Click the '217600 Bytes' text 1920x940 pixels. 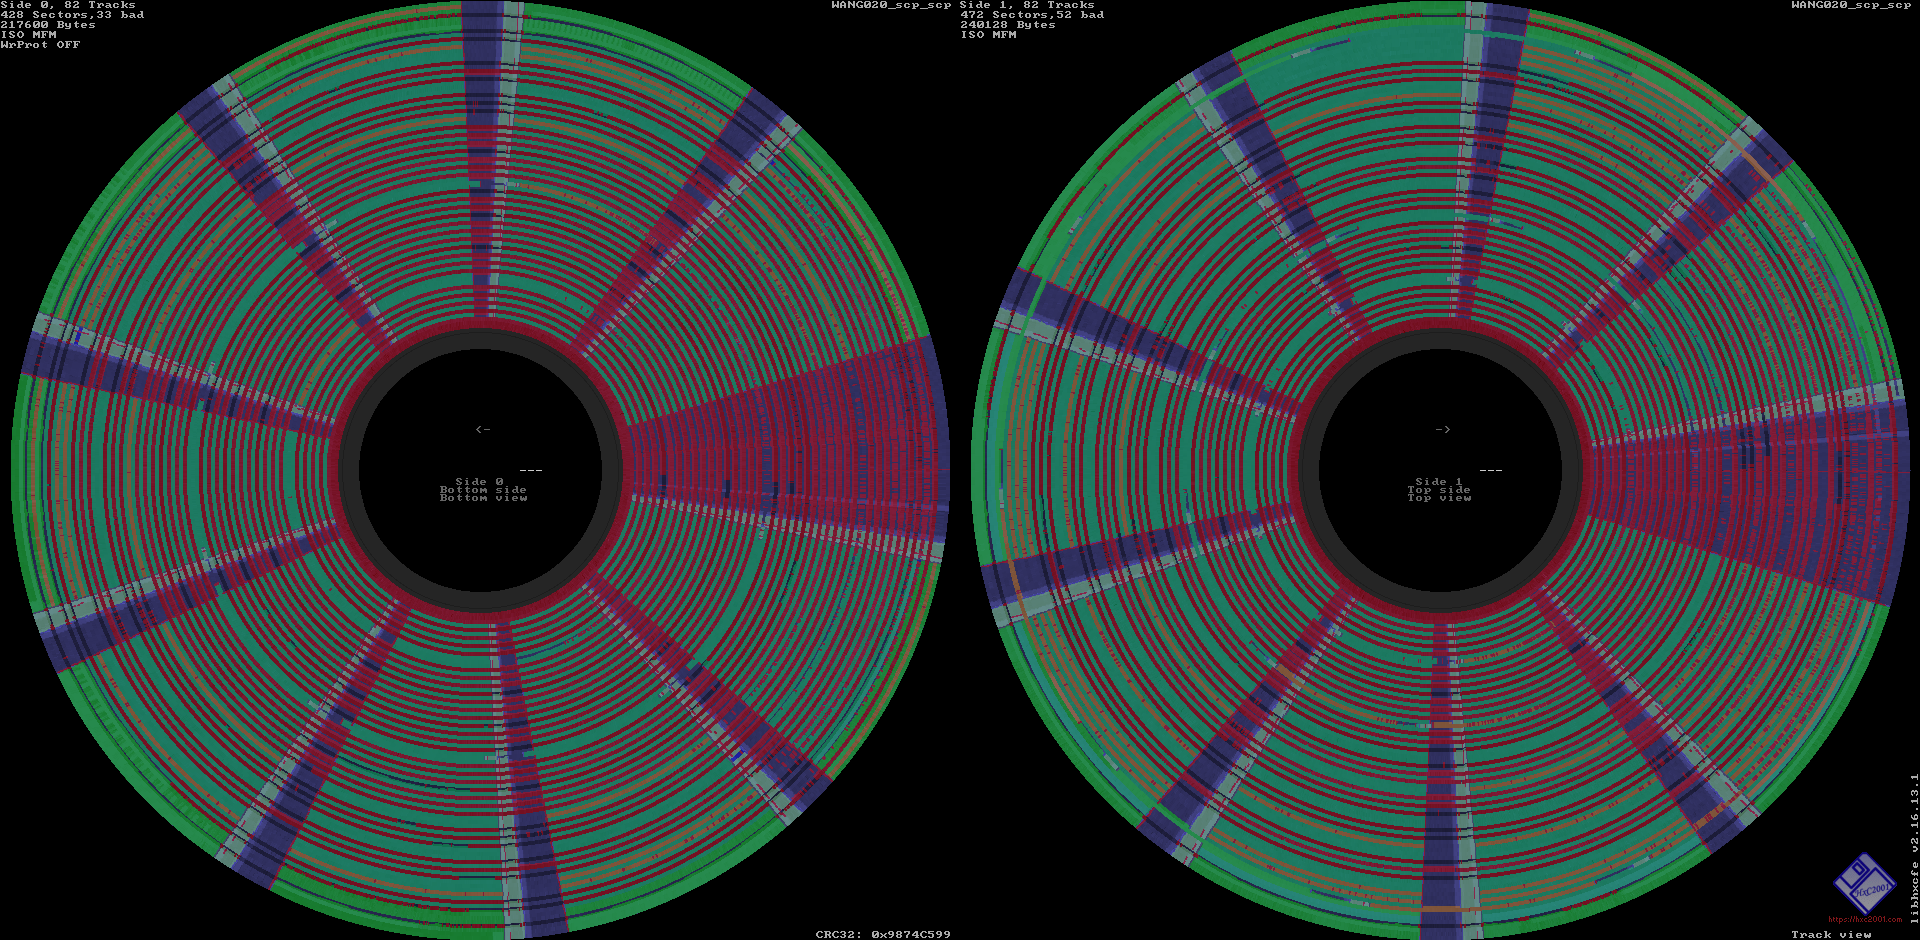(48, 25)
